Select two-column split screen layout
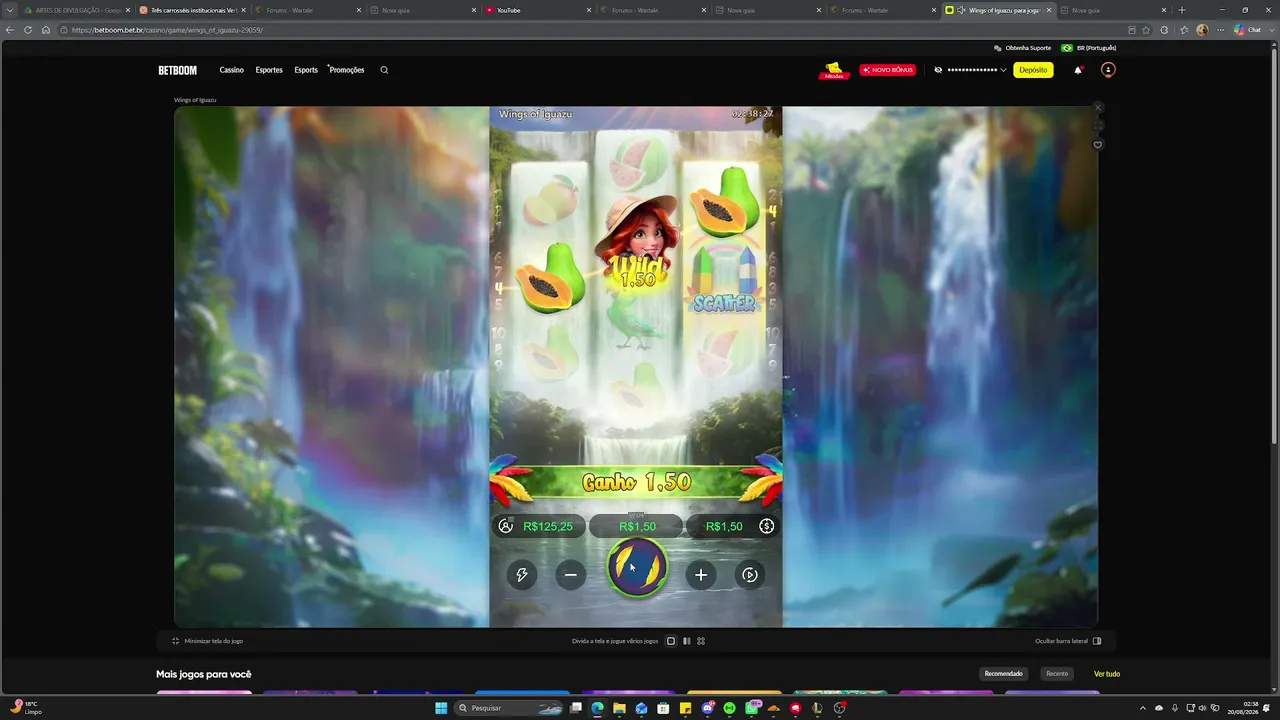 click(x=686, y=641)
